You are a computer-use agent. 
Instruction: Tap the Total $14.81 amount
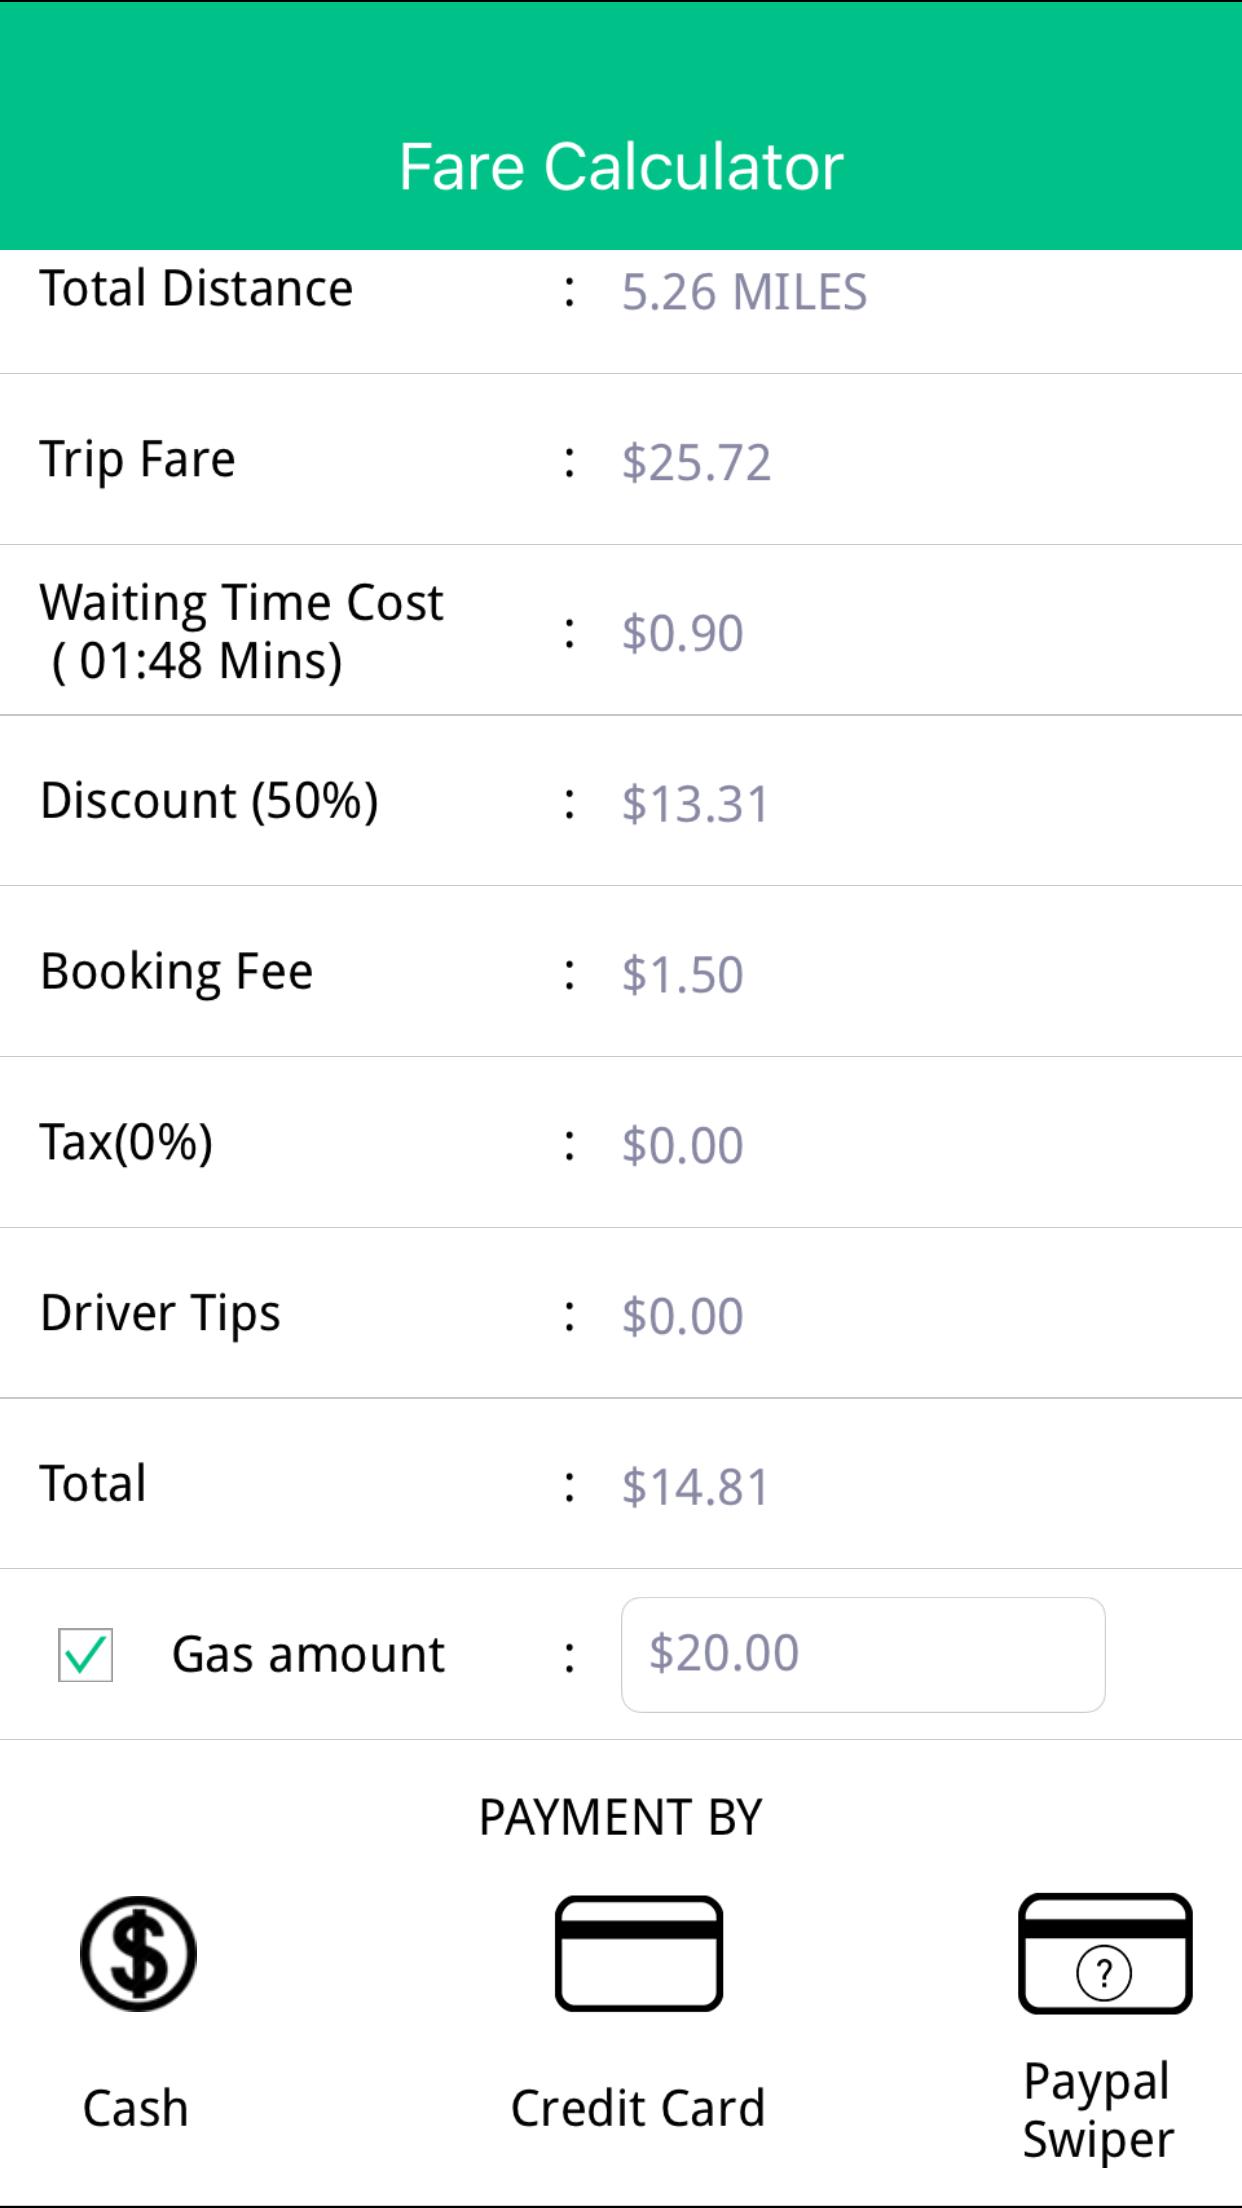click(x=695, y=1487)
